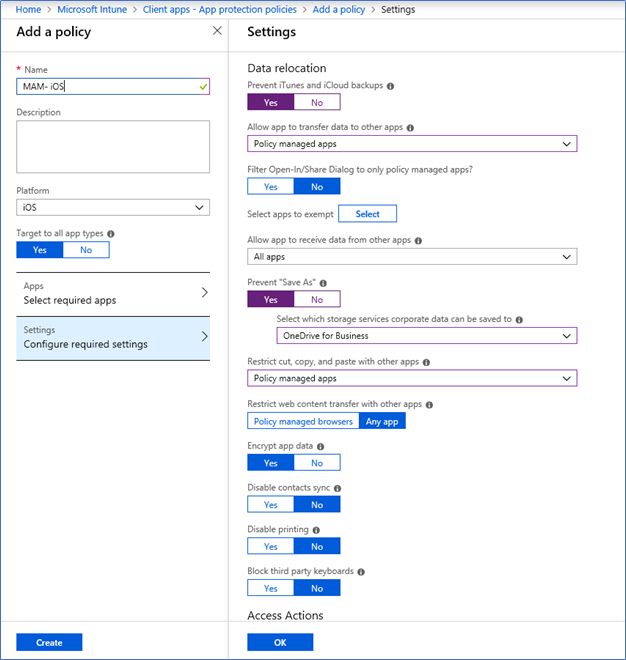Set Prevent iTunes and iCloud backups to No
626x660 pixels.
coord(317,102)
